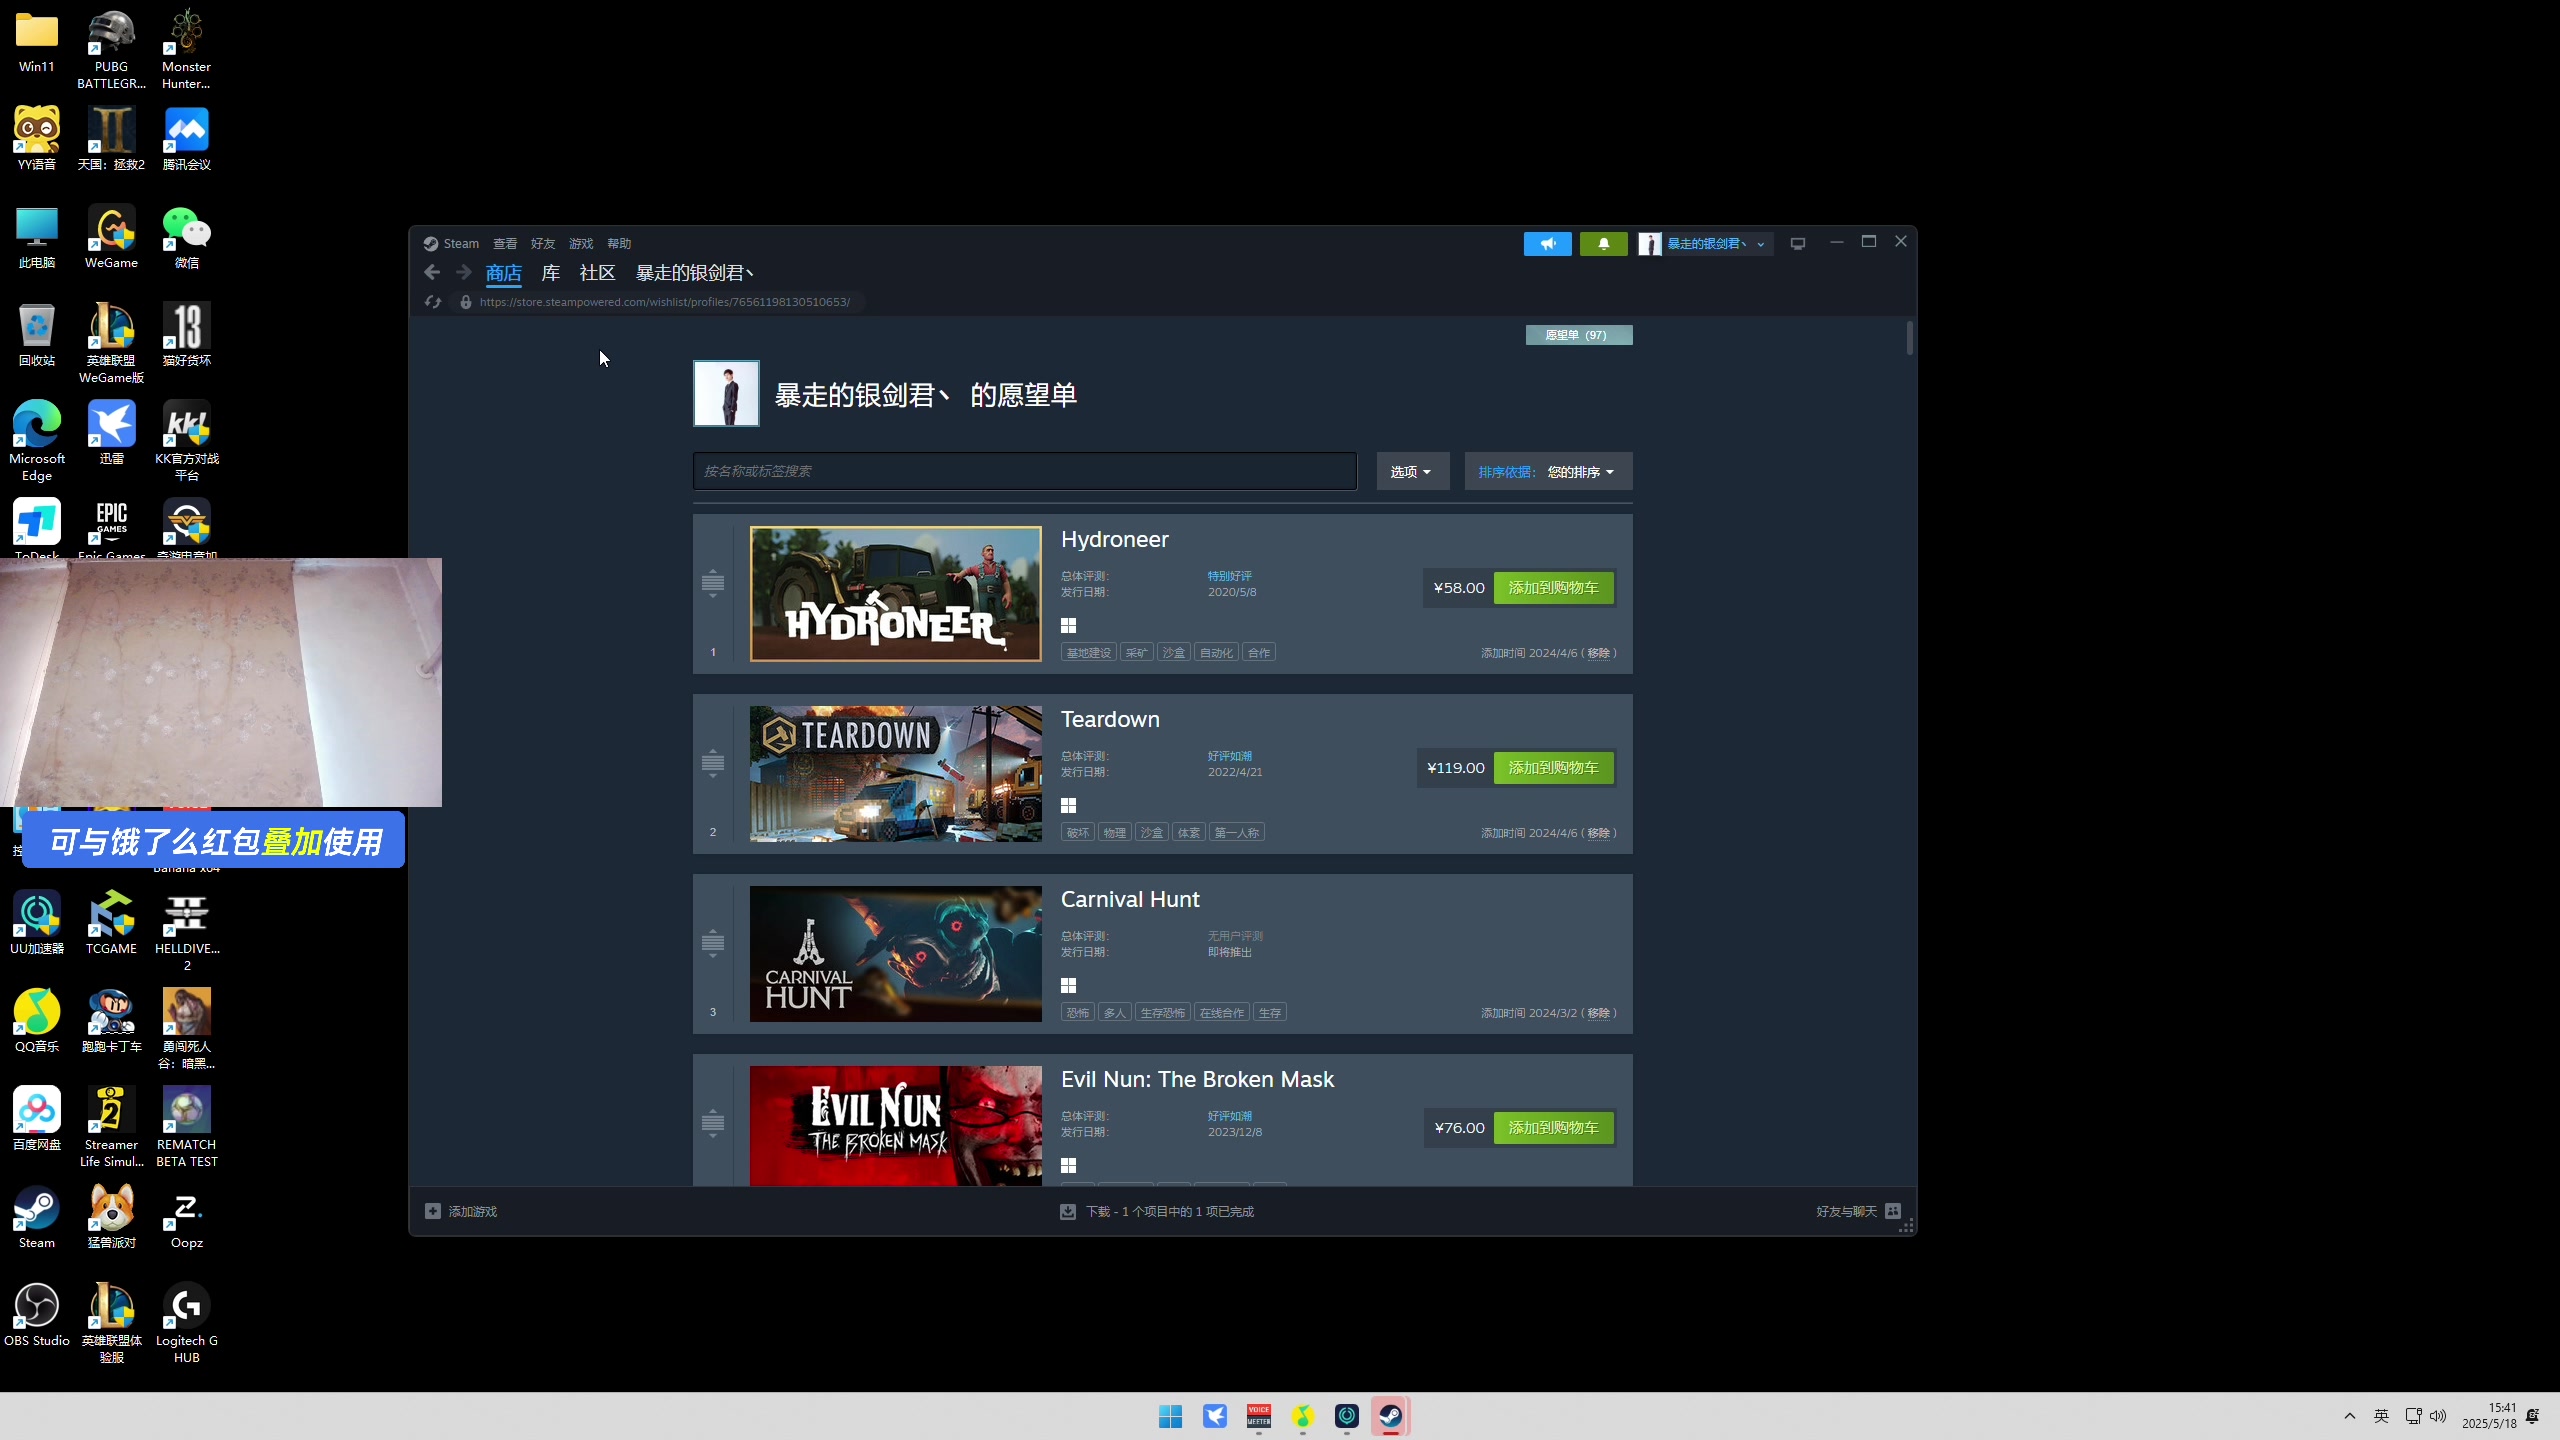Switch to the 库 tab
Image resolution: width=2560 pixels, height=1440 pixels.
tap(551, 273)
